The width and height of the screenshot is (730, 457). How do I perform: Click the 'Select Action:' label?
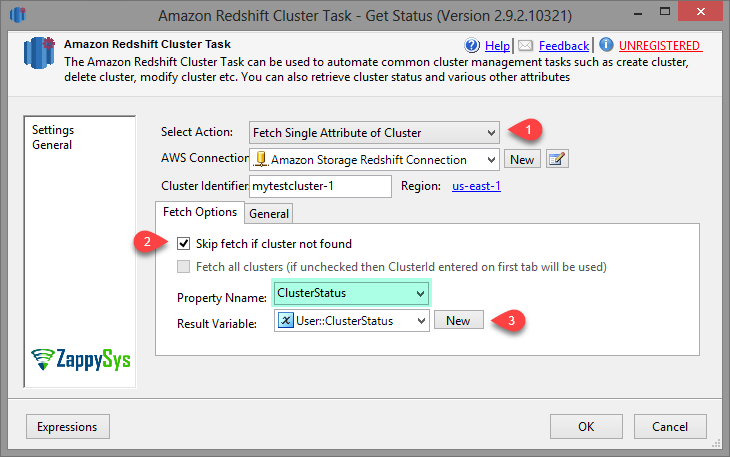tap(197, 132)
